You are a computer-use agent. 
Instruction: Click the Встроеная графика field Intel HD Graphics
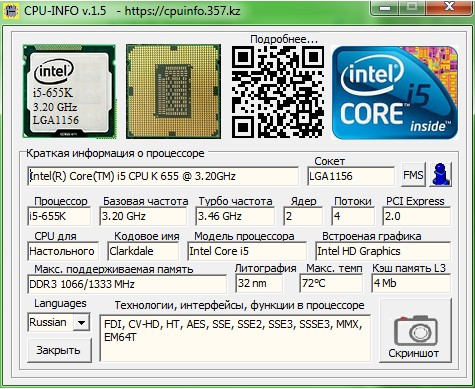point(383,251)
